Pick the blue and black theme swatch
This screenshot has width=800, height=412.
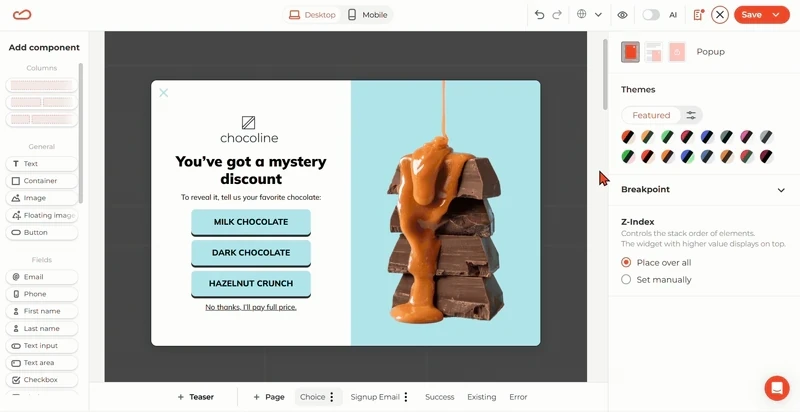[707, 137]
